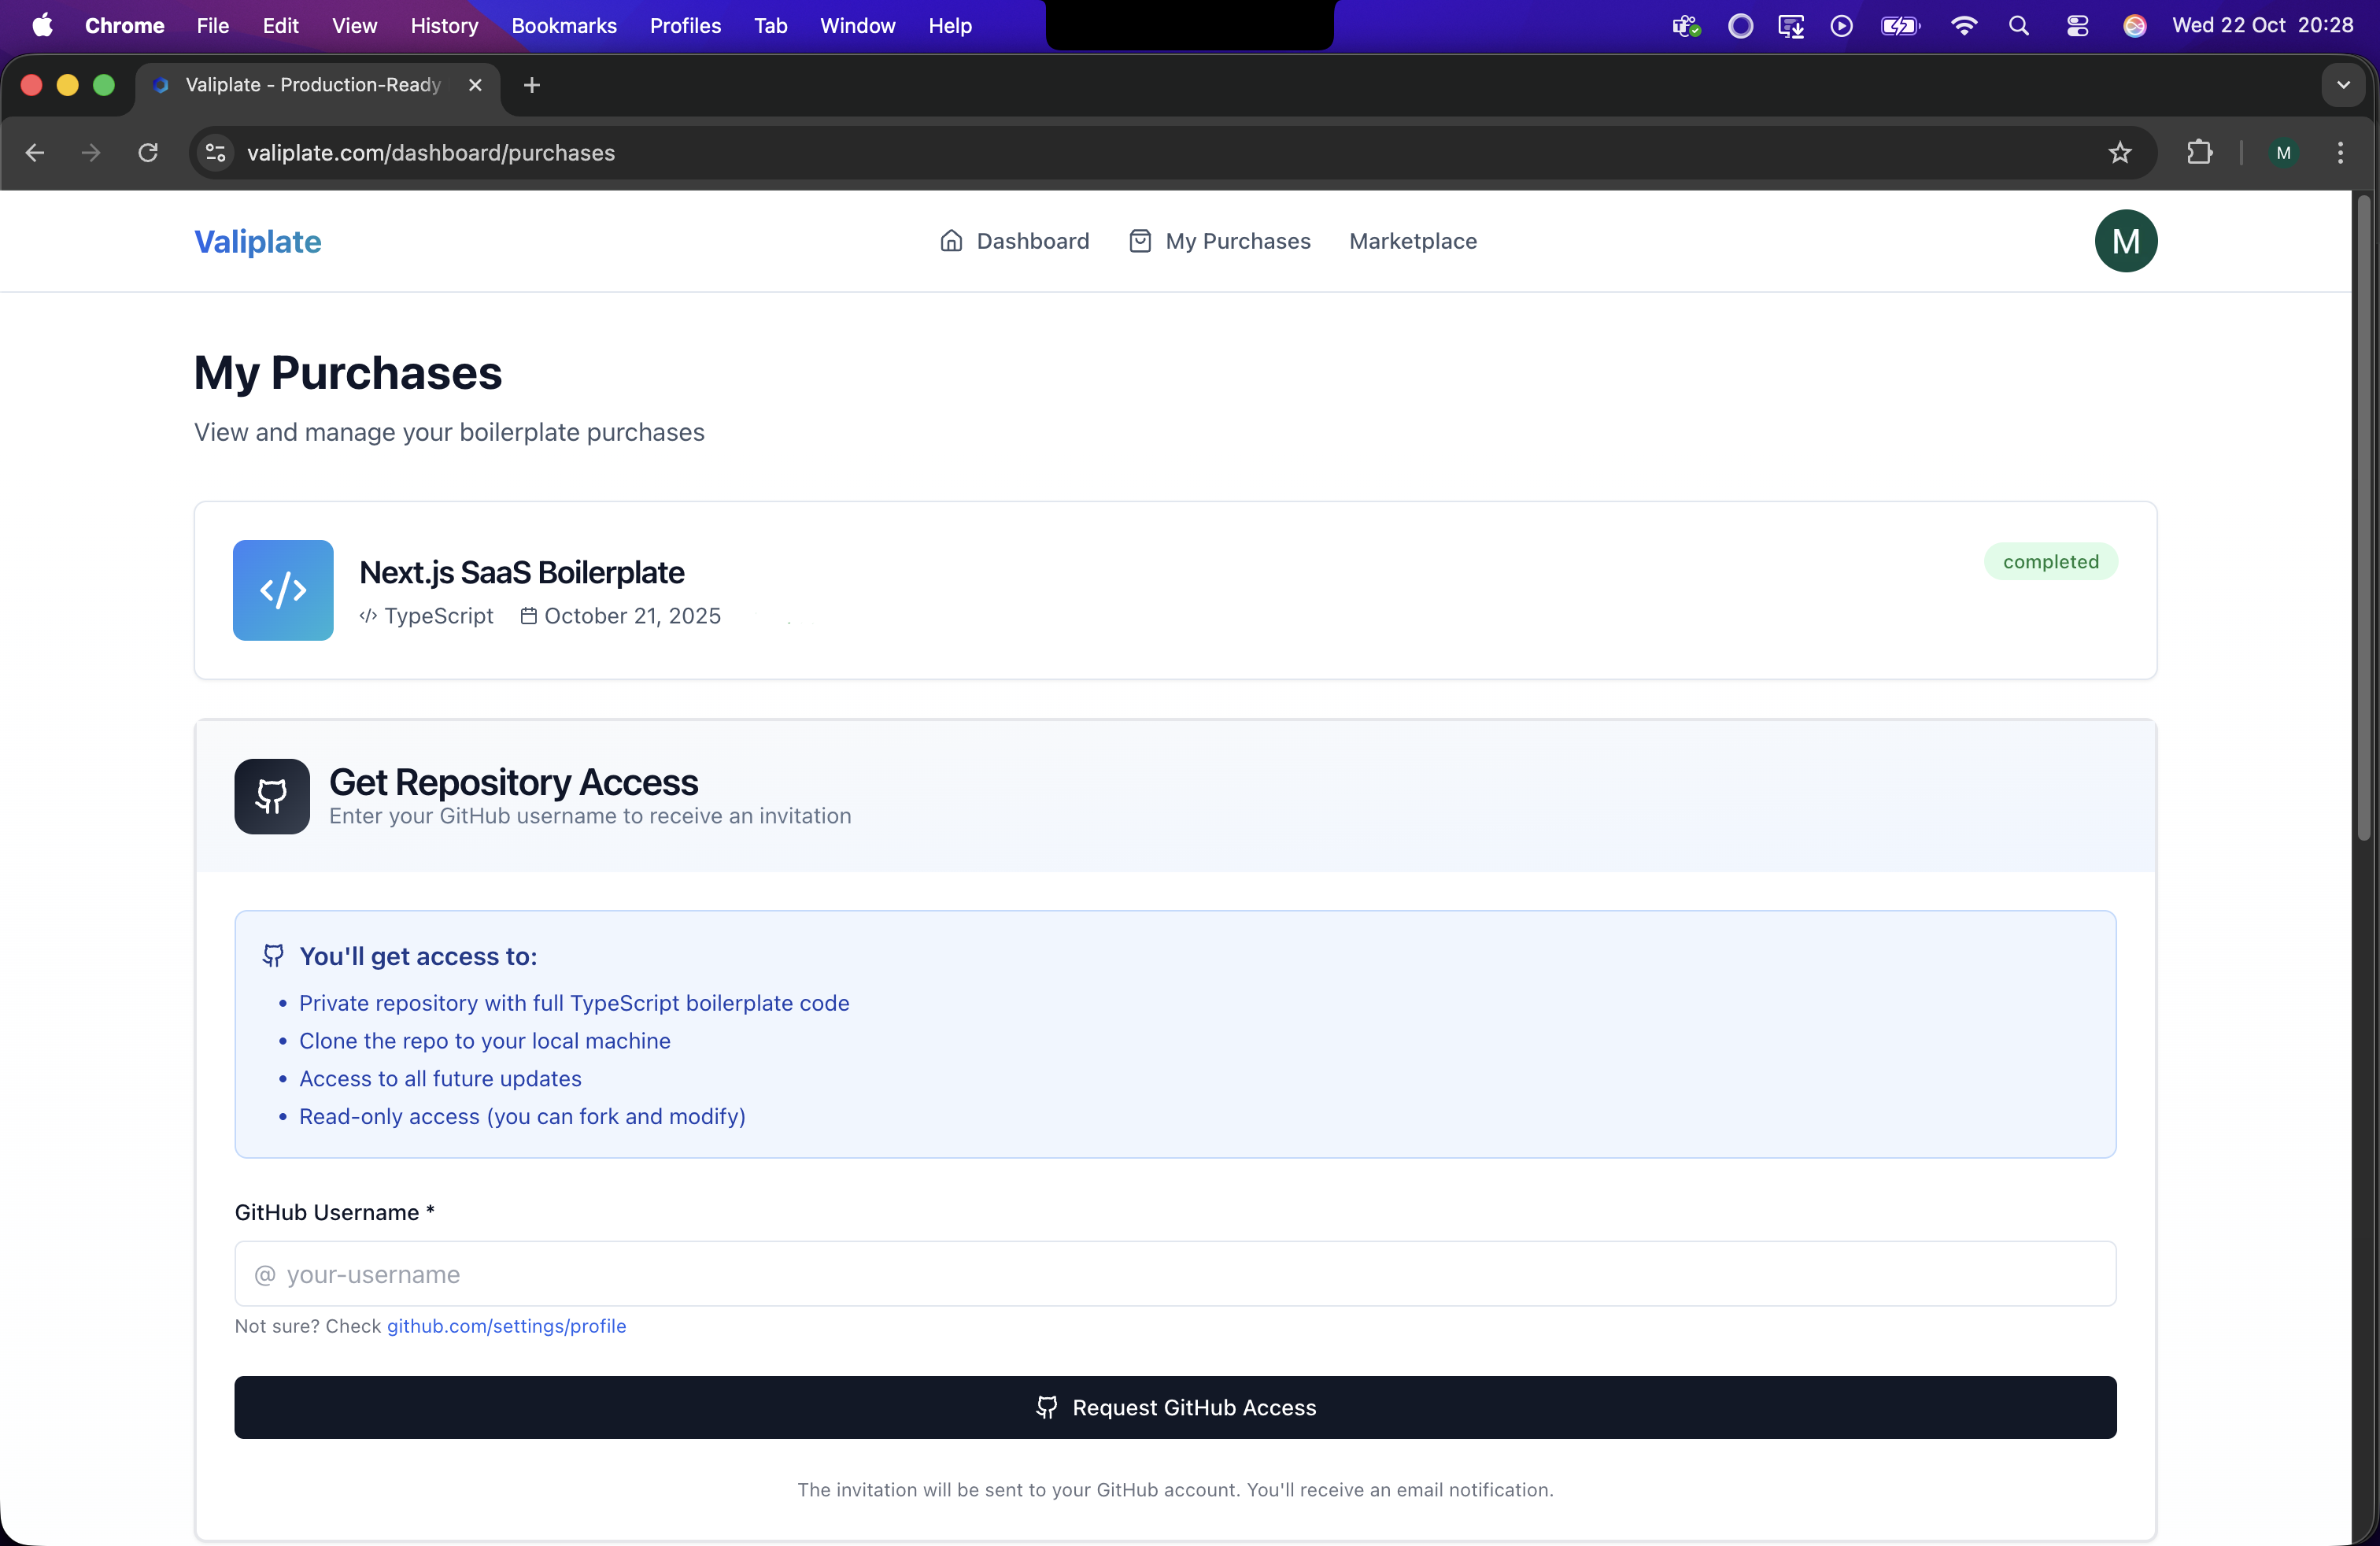Click the Next.js SaaS Boilerplate code icon

click(283, 590)
